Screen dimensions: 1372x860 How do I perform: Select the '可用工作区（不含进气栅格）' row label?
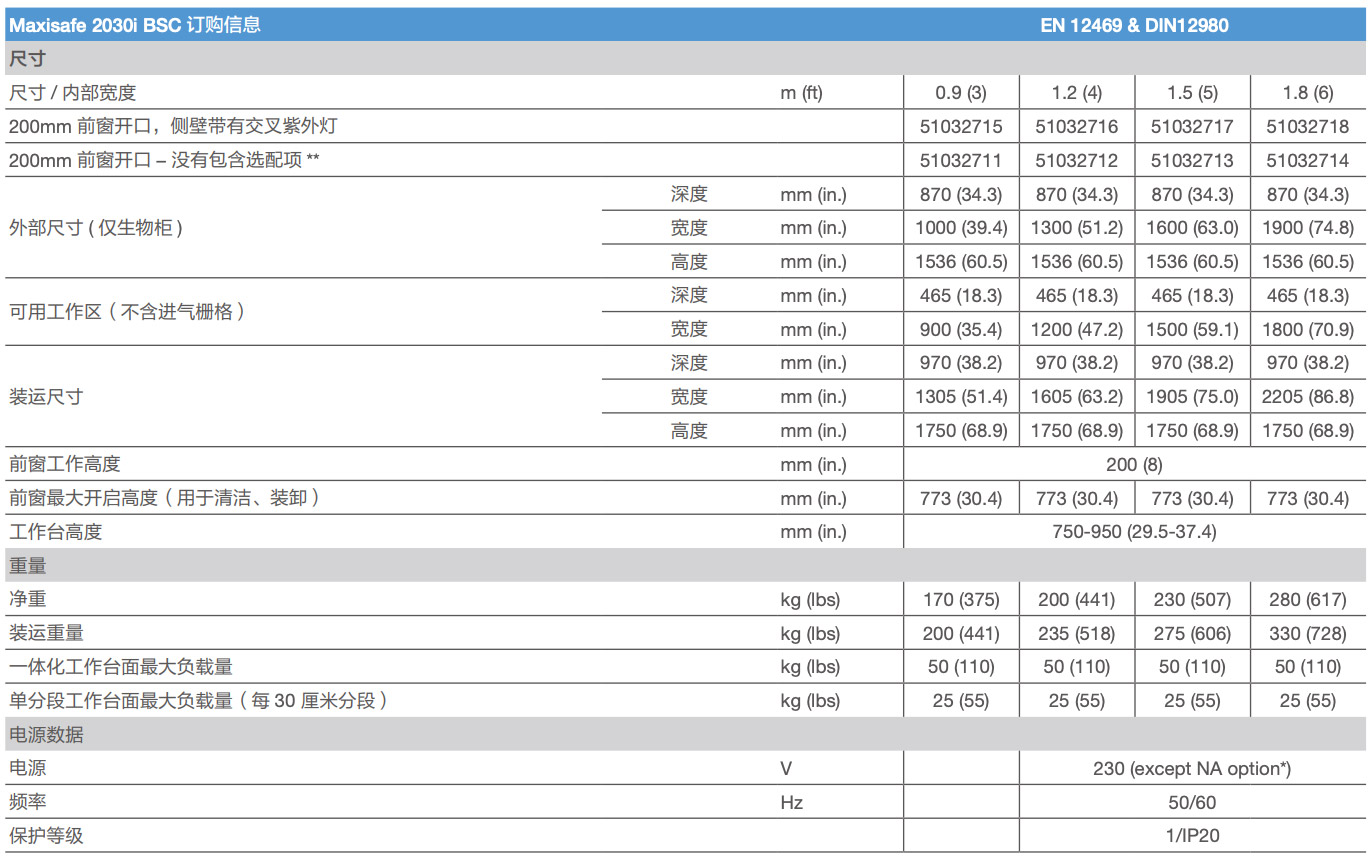(128, 312)
